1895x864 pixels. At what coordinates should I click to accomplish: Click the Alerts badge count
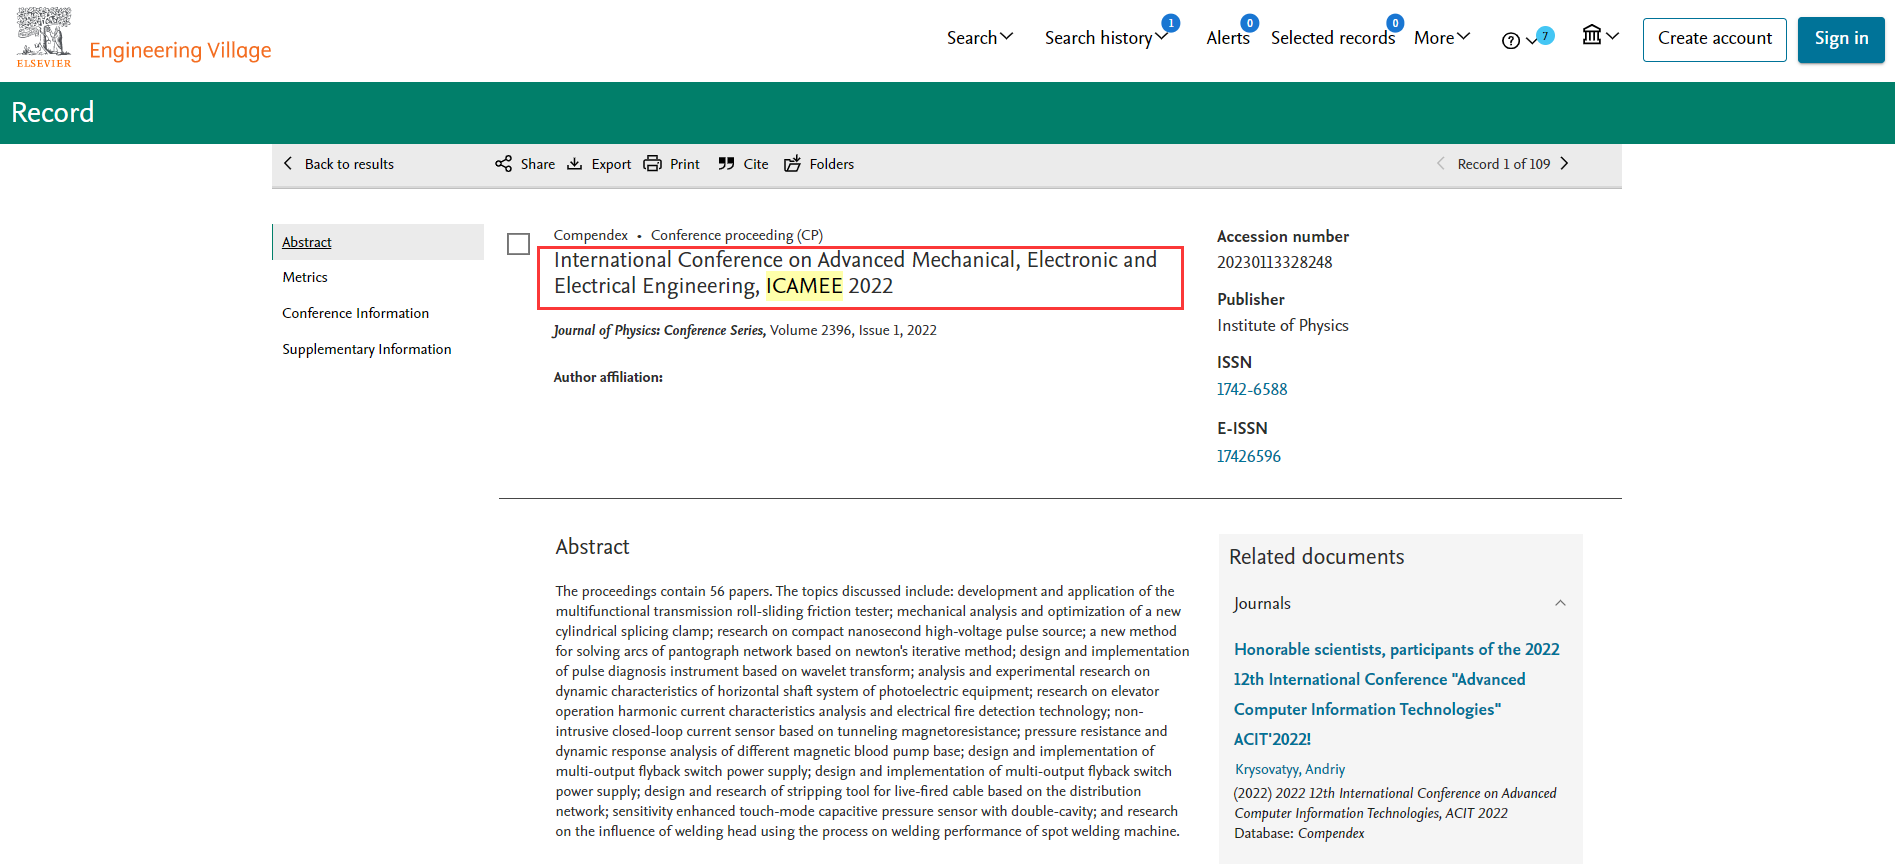tap(1249, 22)
